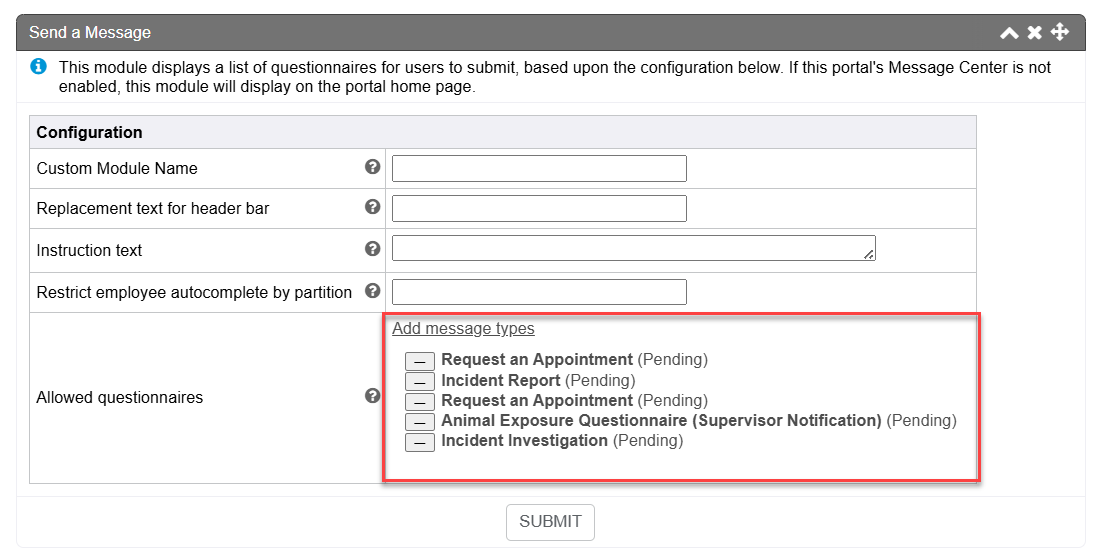Screen dimensions: 1109x556
Task: Remove the Incident Investigation questionnaire
Action: pyautogui.click(x=420, y=442)
